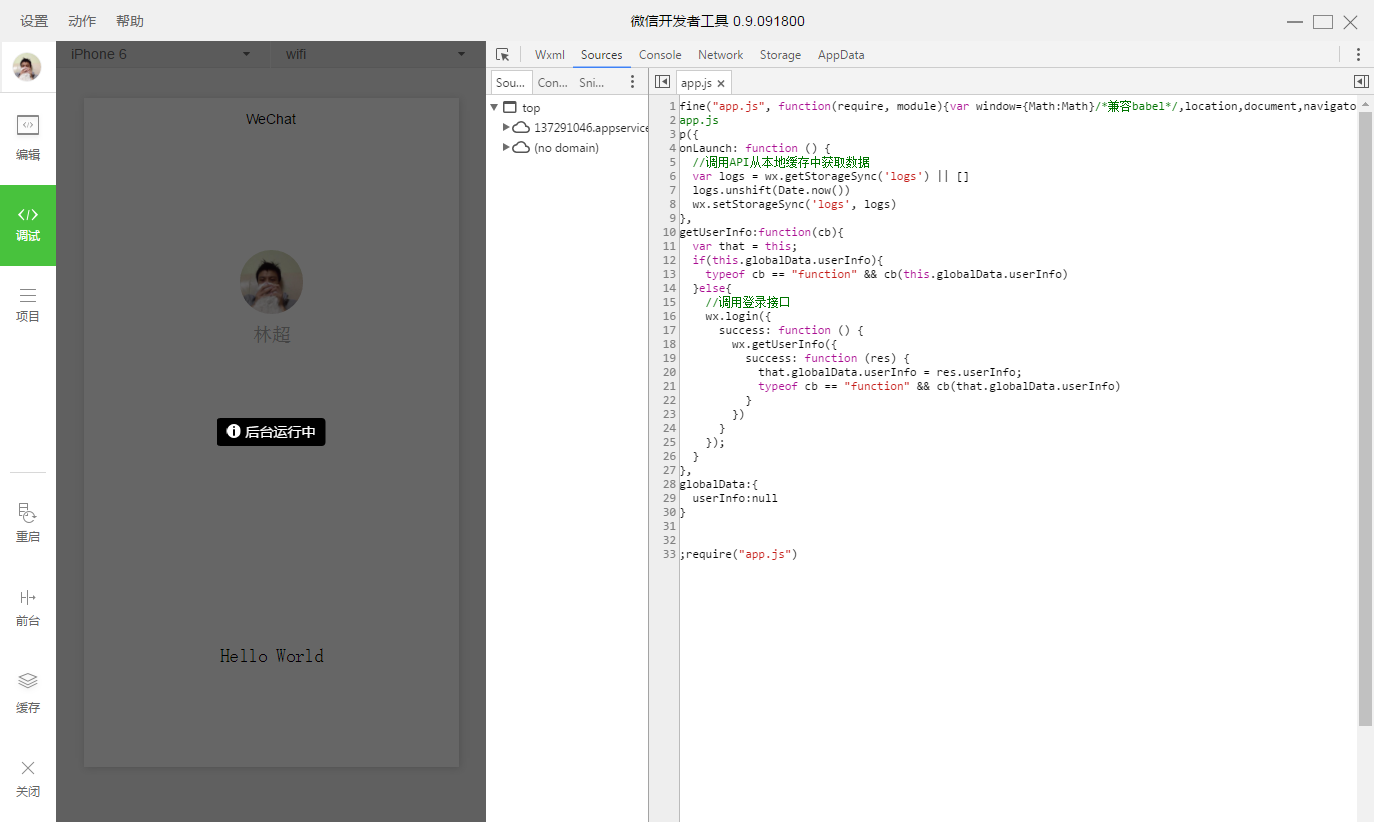Screen dimensions: 1374x822
Task: Click the Hello World text in simulator
Action: (x=272, y=656)
